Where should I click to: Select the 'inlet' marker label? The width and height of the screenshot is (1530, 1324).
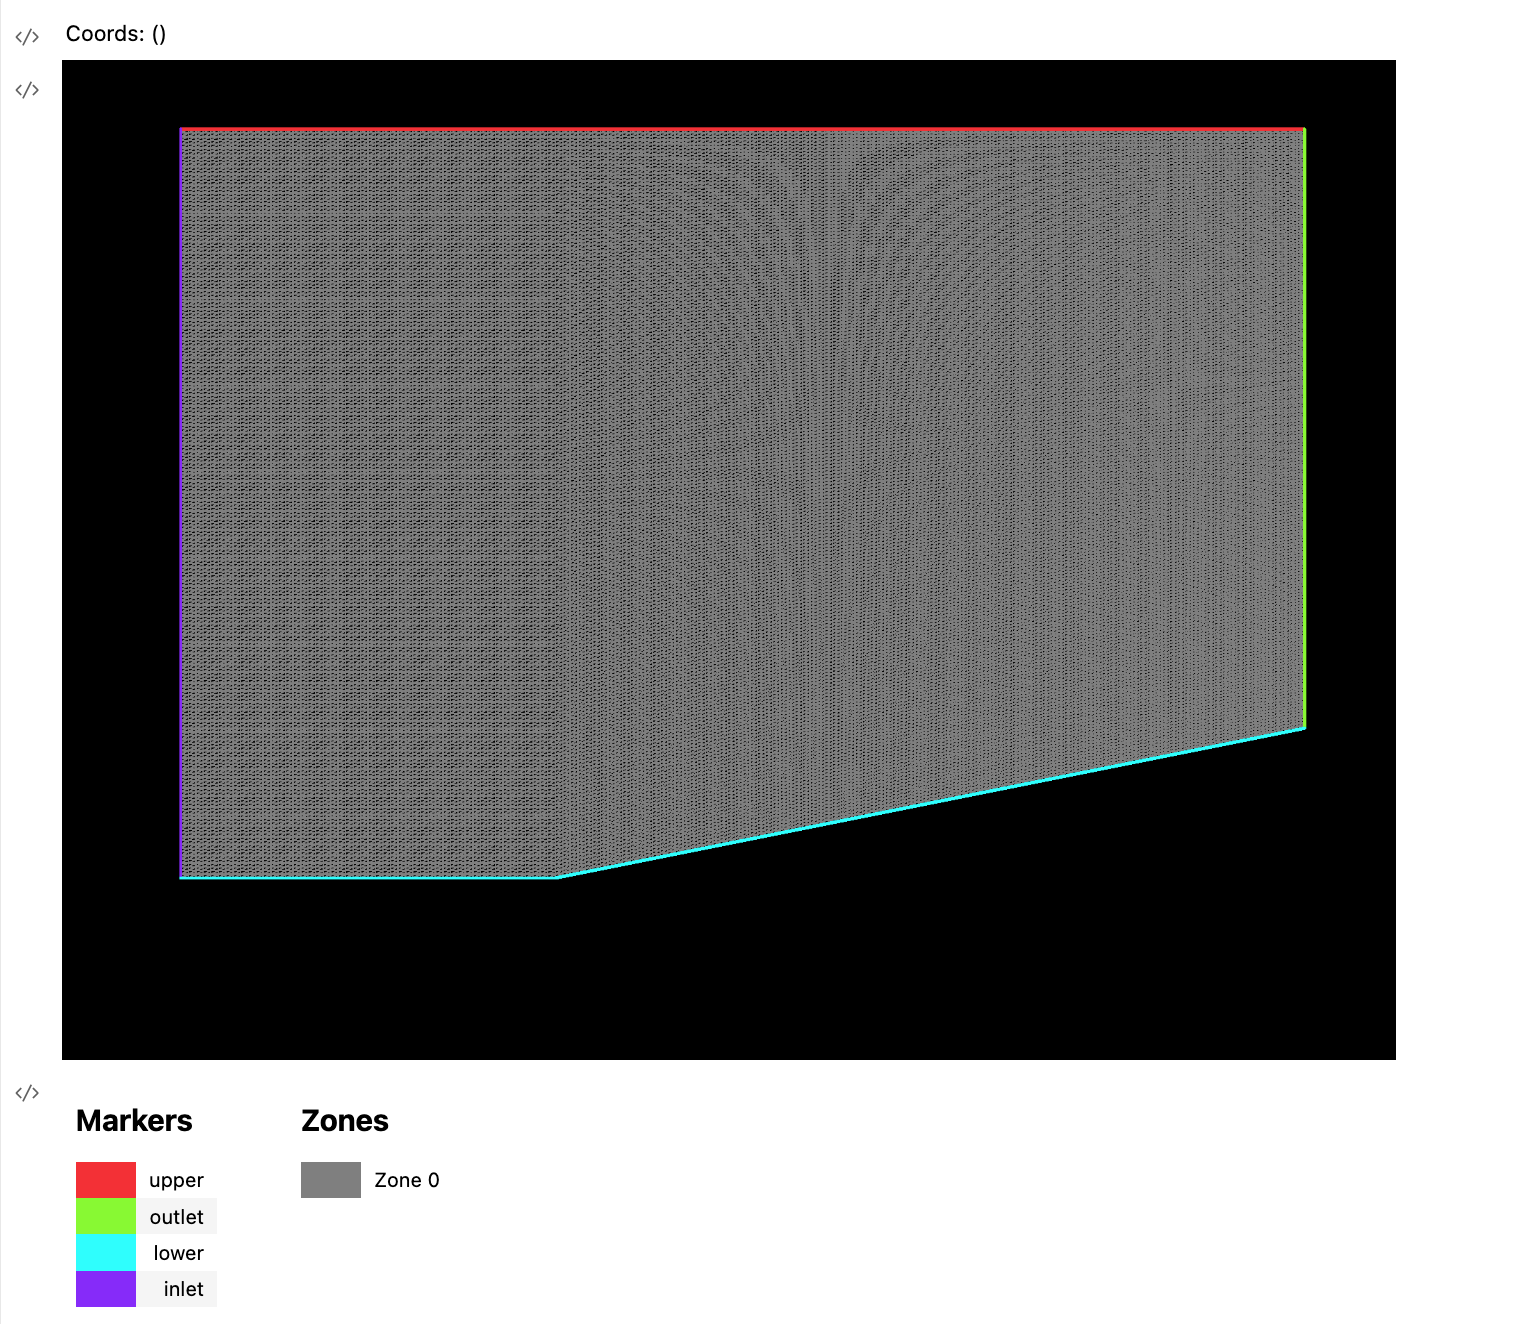(183, 1289)
